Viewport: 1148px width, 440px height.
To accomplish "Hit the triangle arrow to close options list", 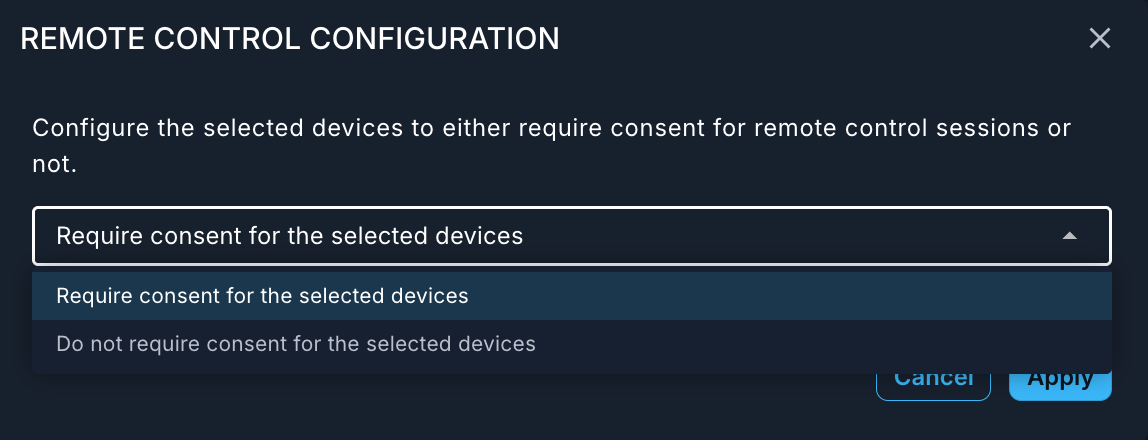I will (1069, 236).
